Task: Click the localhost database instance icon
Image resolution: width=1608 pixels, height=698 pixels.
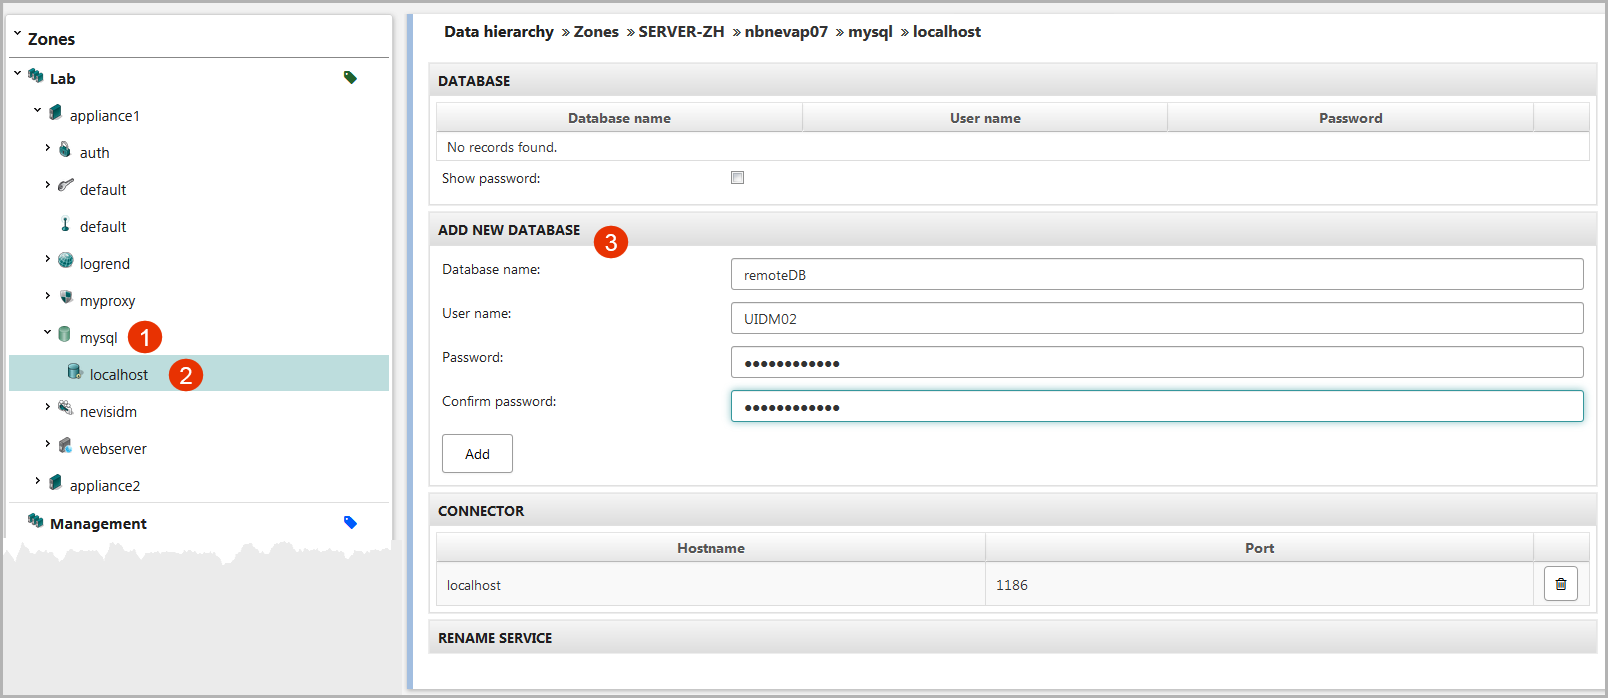Action: (x=75, y=372)
